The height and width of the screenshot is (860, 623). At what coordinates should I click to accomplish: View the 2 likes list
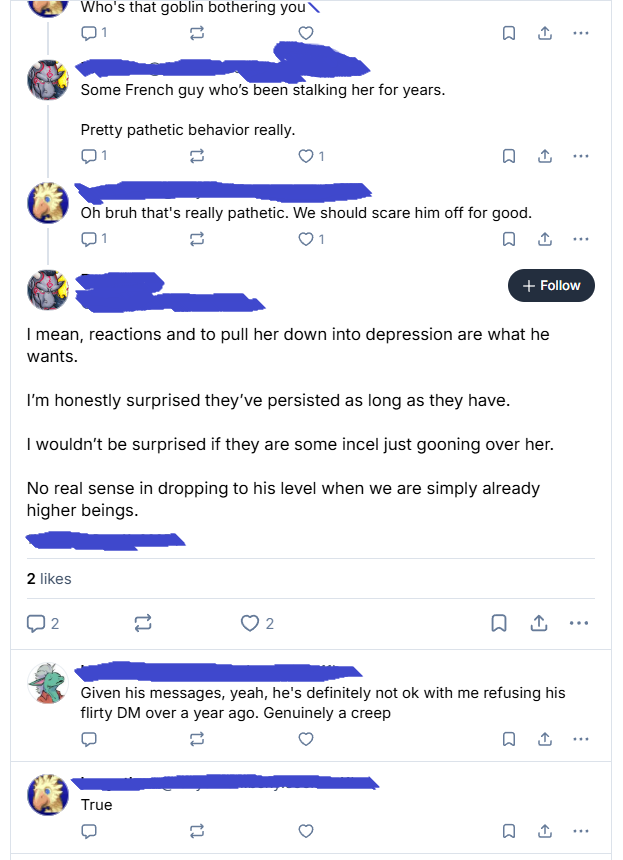click(x=49, y=579)
